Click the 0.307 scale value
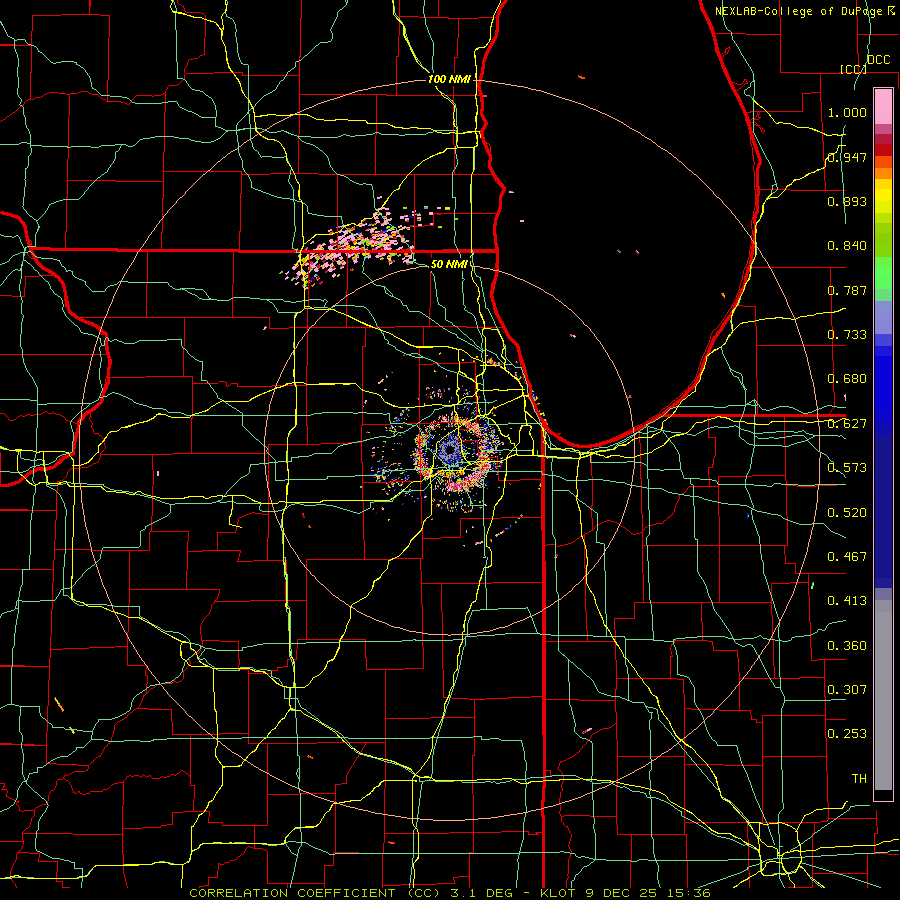Image resolution: width=900 pixels, height=900 pixels. click(847, 690)
